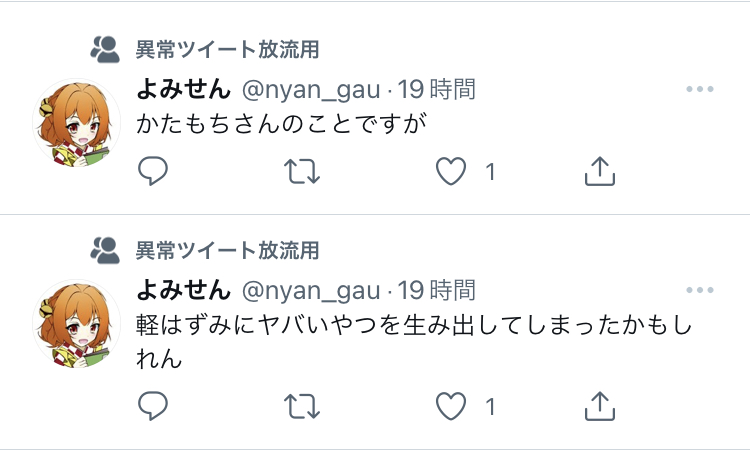Reply to the かたもちさんのことですが tweet
This screenshot has height=451, width=750.
coord(152,172)
